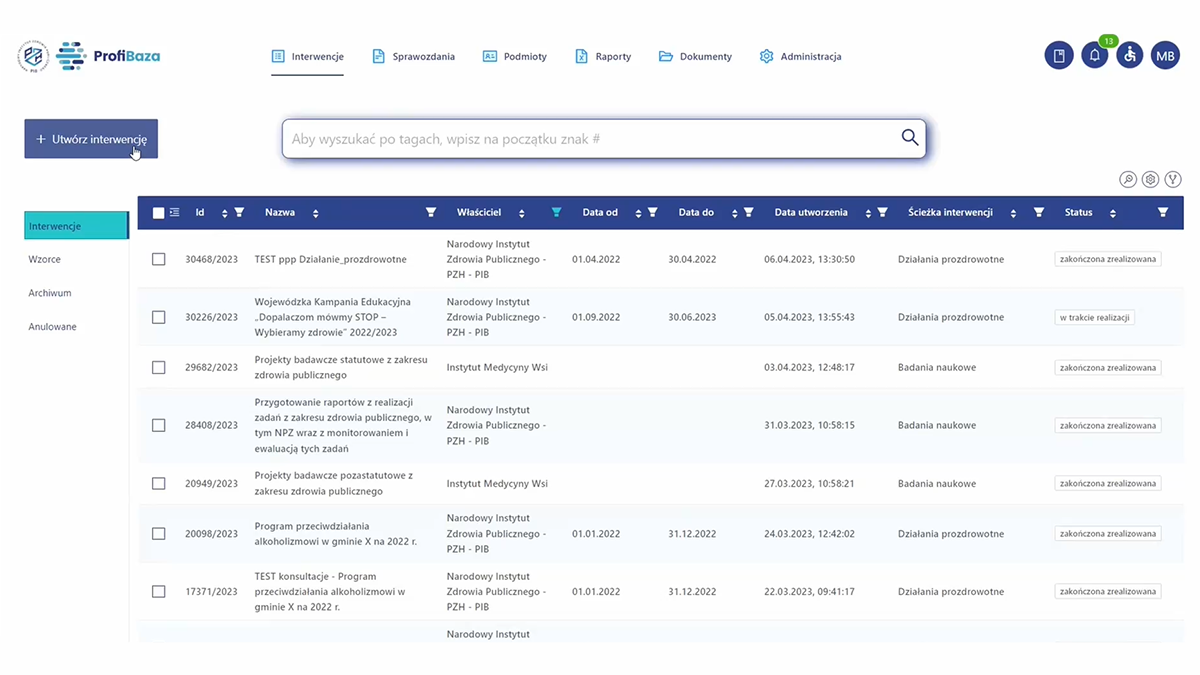This screenshot has height=675, width=1200.
Task: Focus the tag search input field
Action: click(590, 139)
